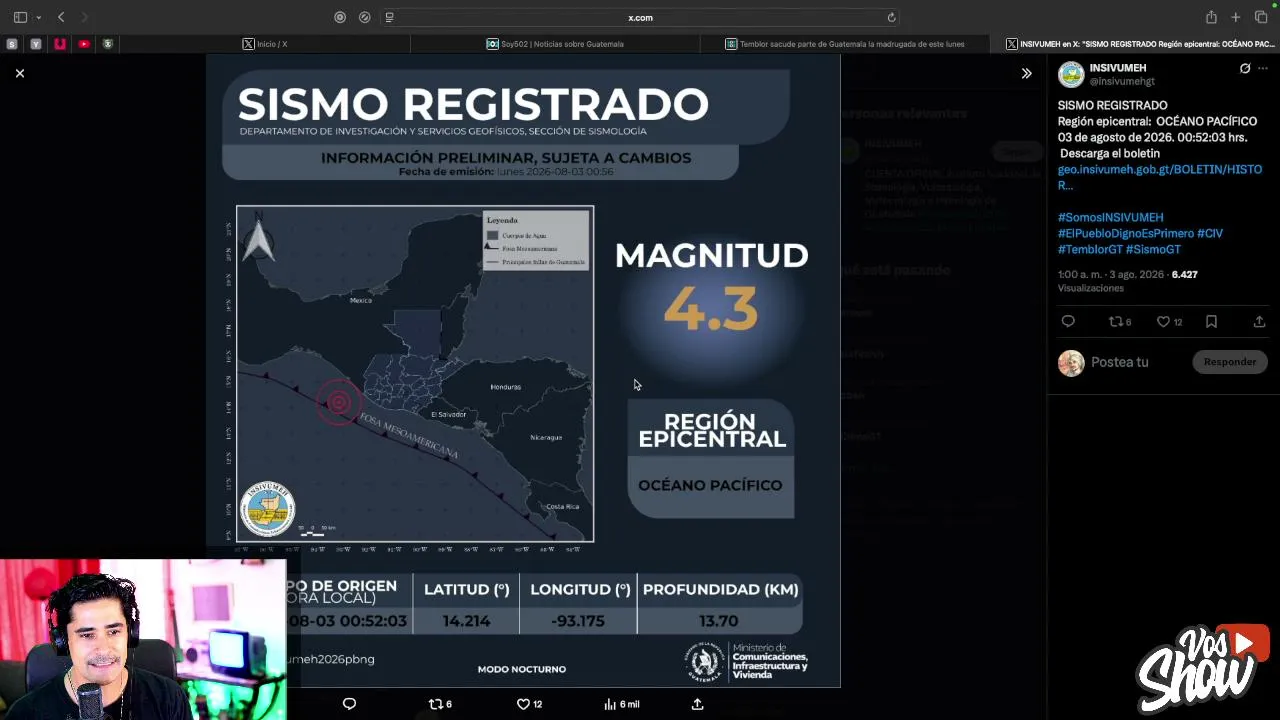Open the #ElPuebloDignoEsPrimero hashtag
1280x720 pixels.
click(1126, 233)
